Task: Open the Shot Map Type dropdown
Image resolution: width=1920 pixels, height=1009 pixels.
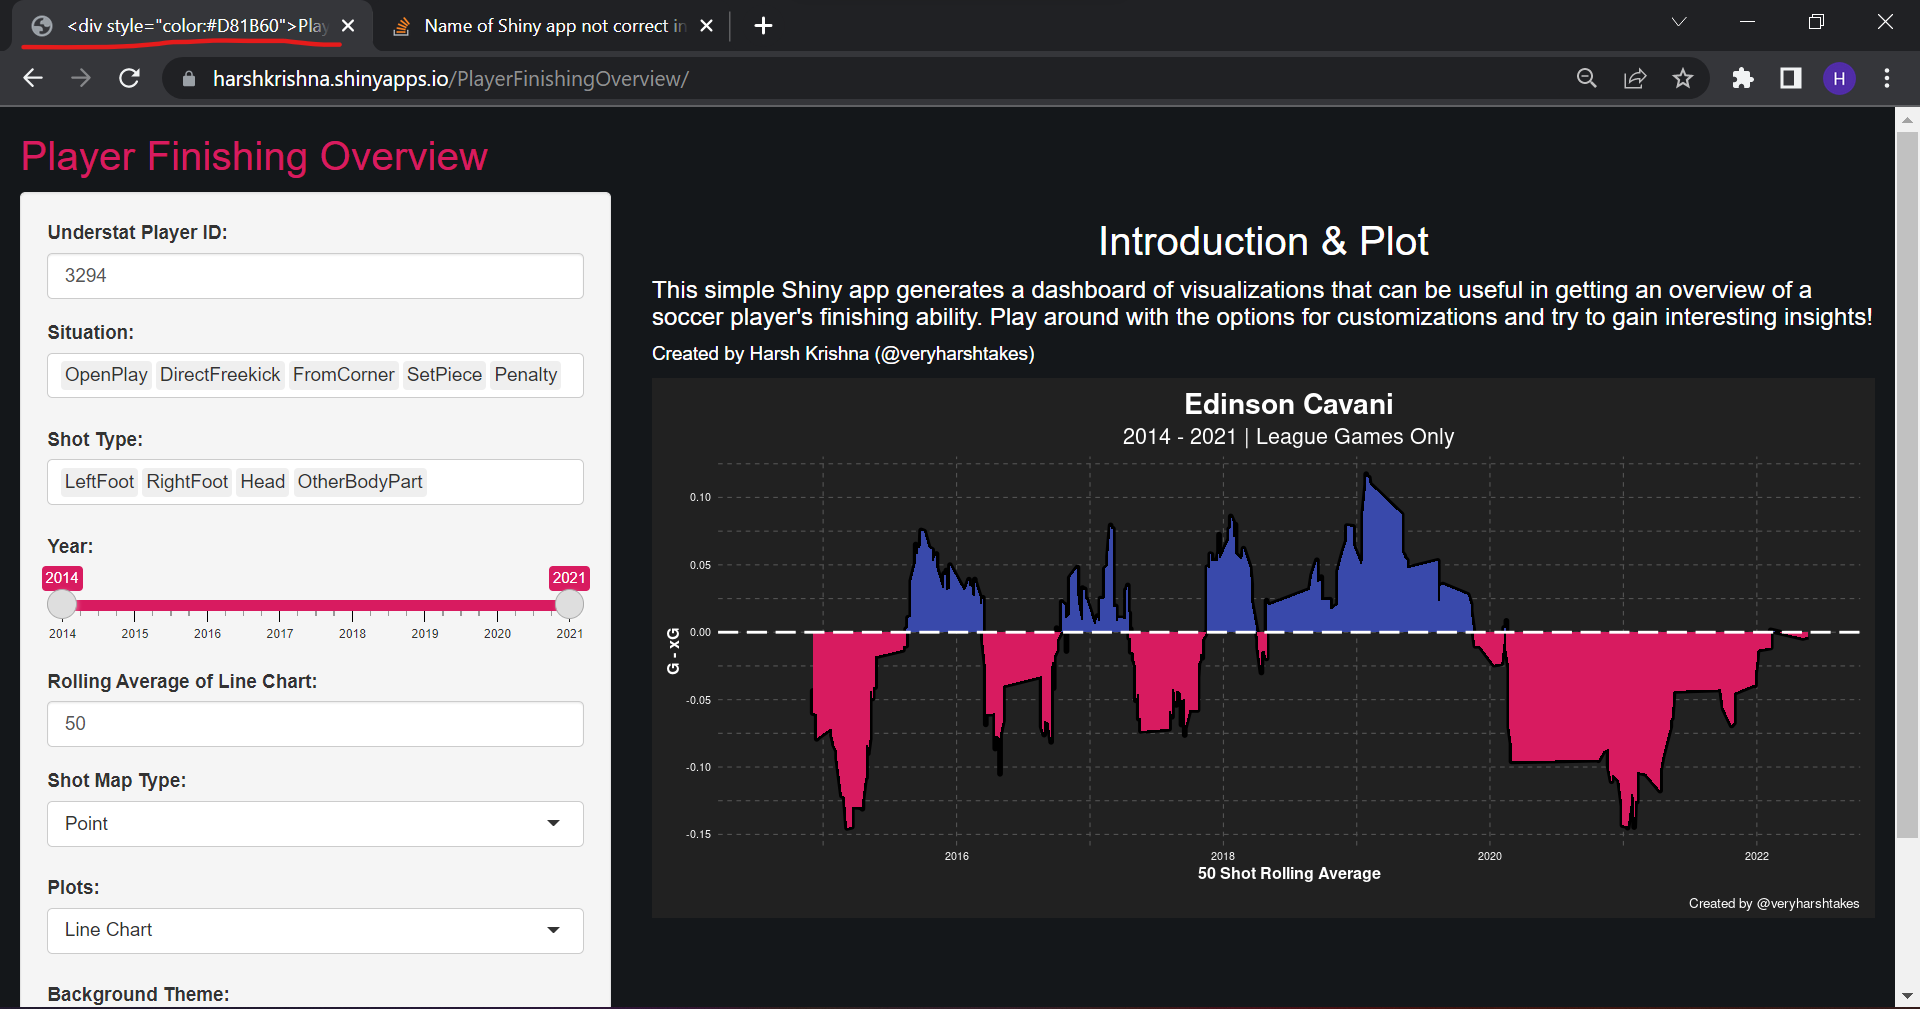Action: point(315,823)
